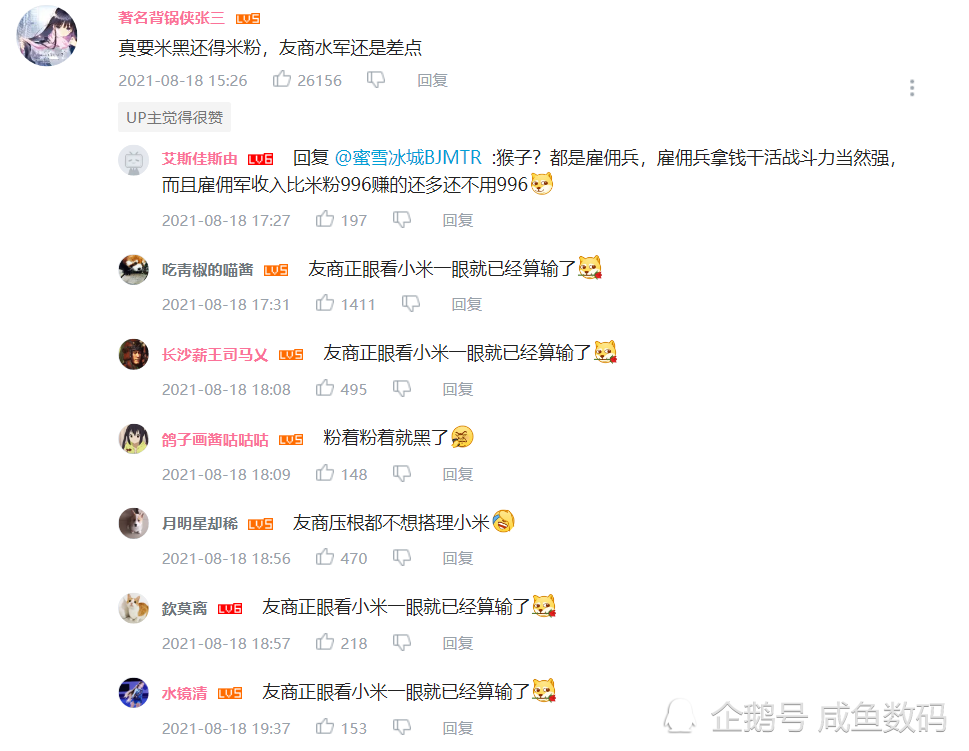Click the UP主觉得很赞 tag
The height and width of the screenshot is (751, 969).
[174, 117]
